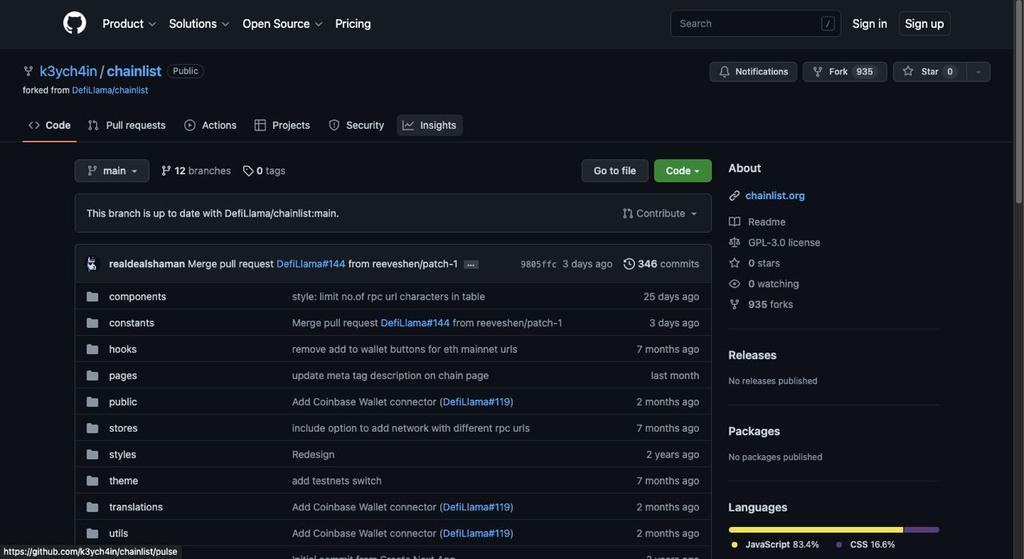Click the Fork 935 button
1024x559 pixels.
(x=844, y=72)
